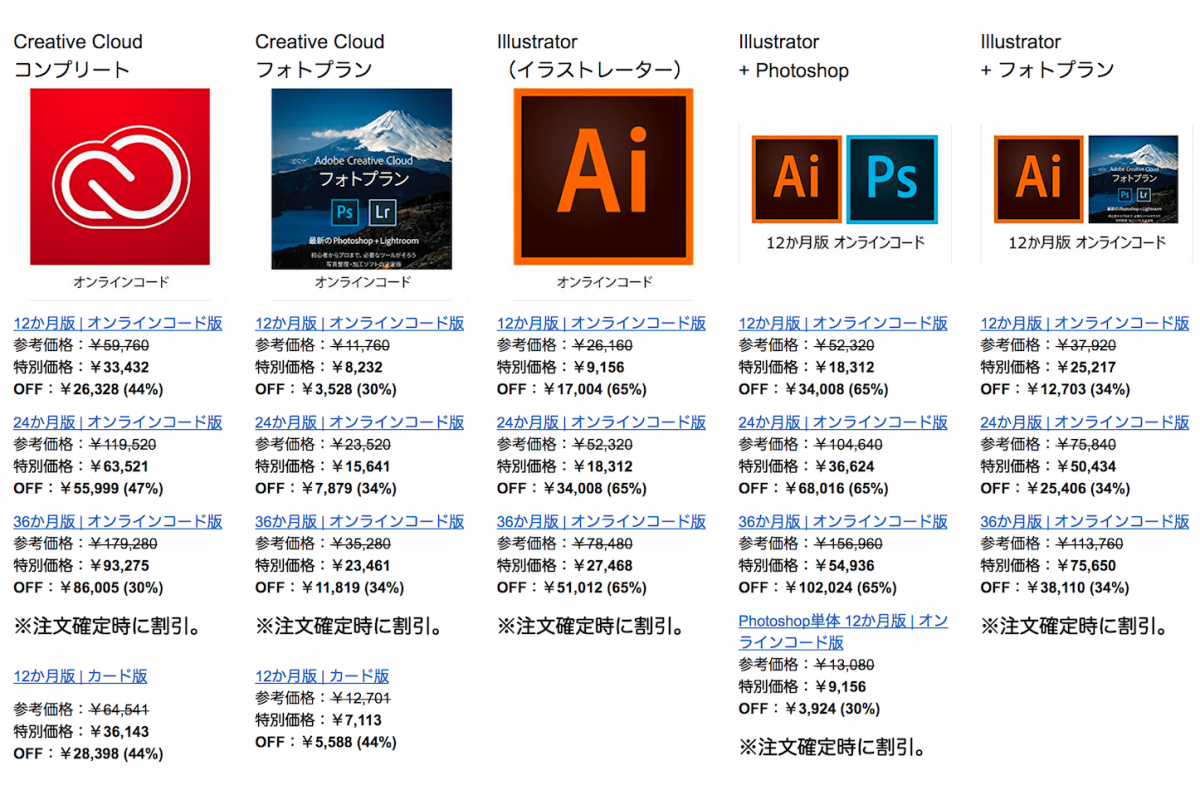Open 24か月版 link for Illustrator + Photoshop
1200x790 pixels.
pos(841,422)
